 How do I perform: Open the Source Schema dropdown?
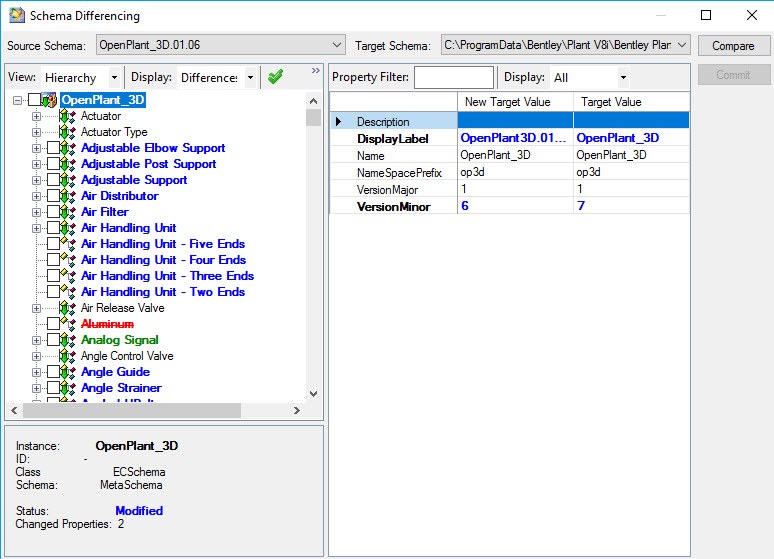tap(337, 45)
